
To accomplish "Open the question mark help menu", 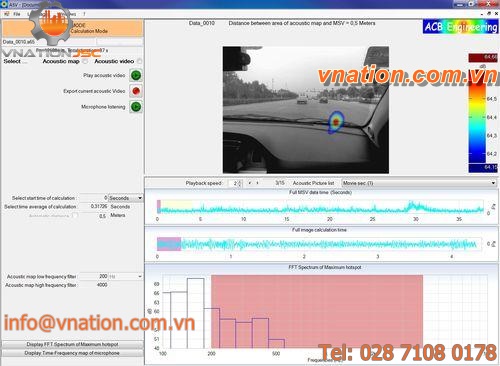I will point(84,14).
